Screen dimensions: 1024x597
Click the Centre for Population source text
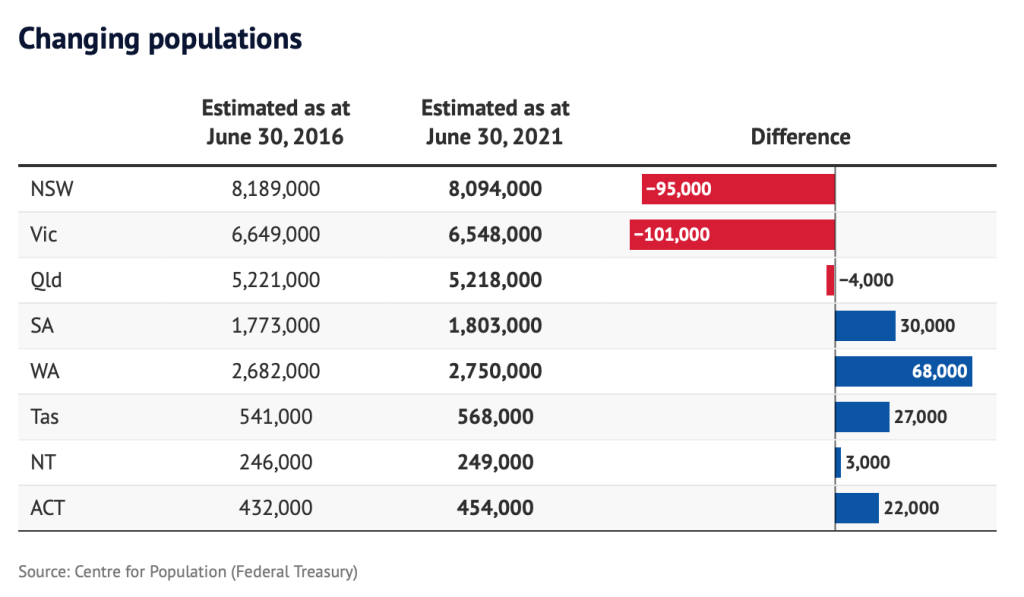[188, 572]
